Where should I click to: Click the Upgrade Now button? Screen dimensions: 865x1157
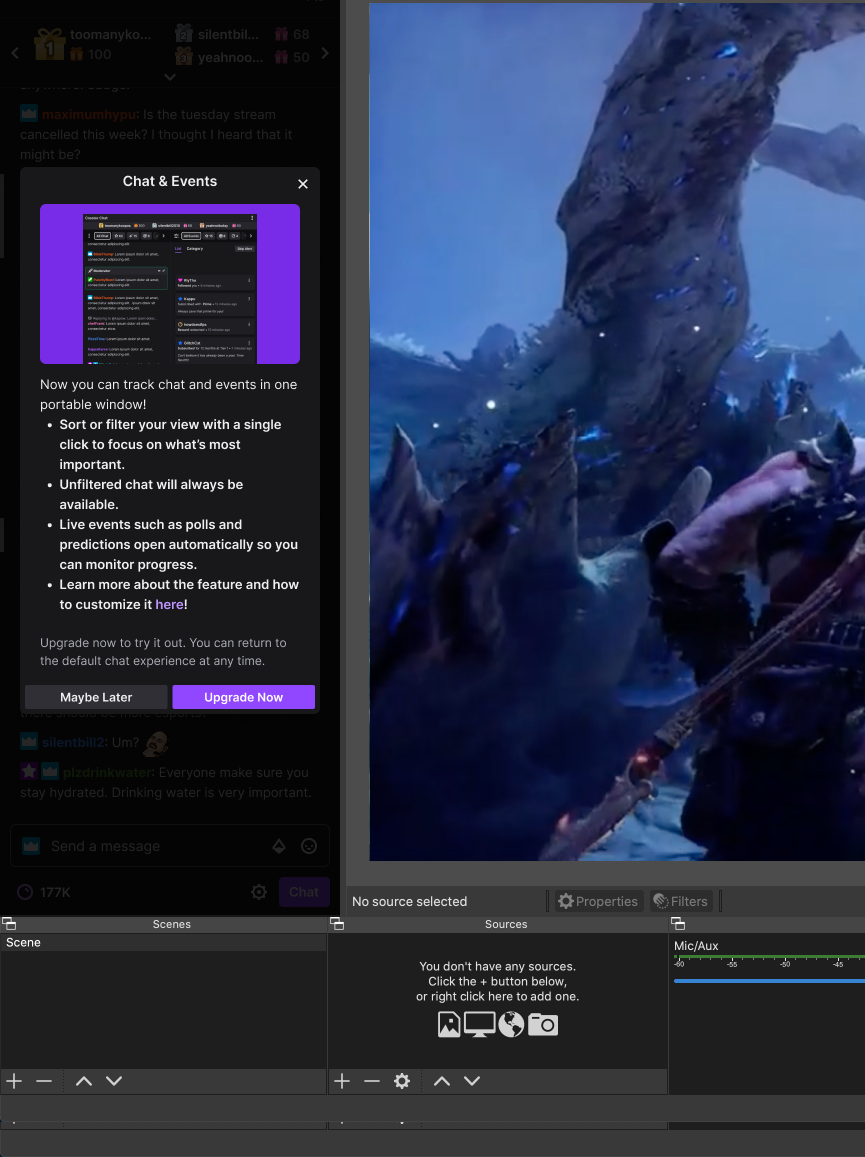point(243,697)
